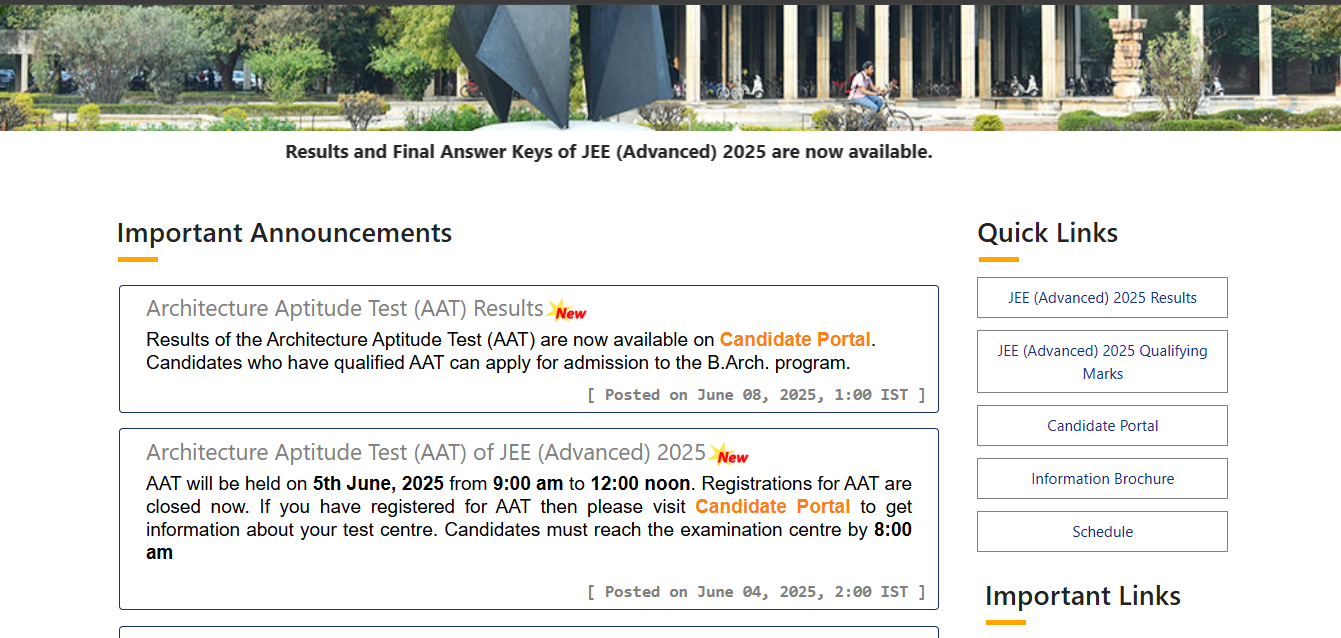This screenshot has width=1341, height=638.
Task: Click the 'Architecture Aptitude Test (AAT) Results' title
Action: [x=345, y=308]
